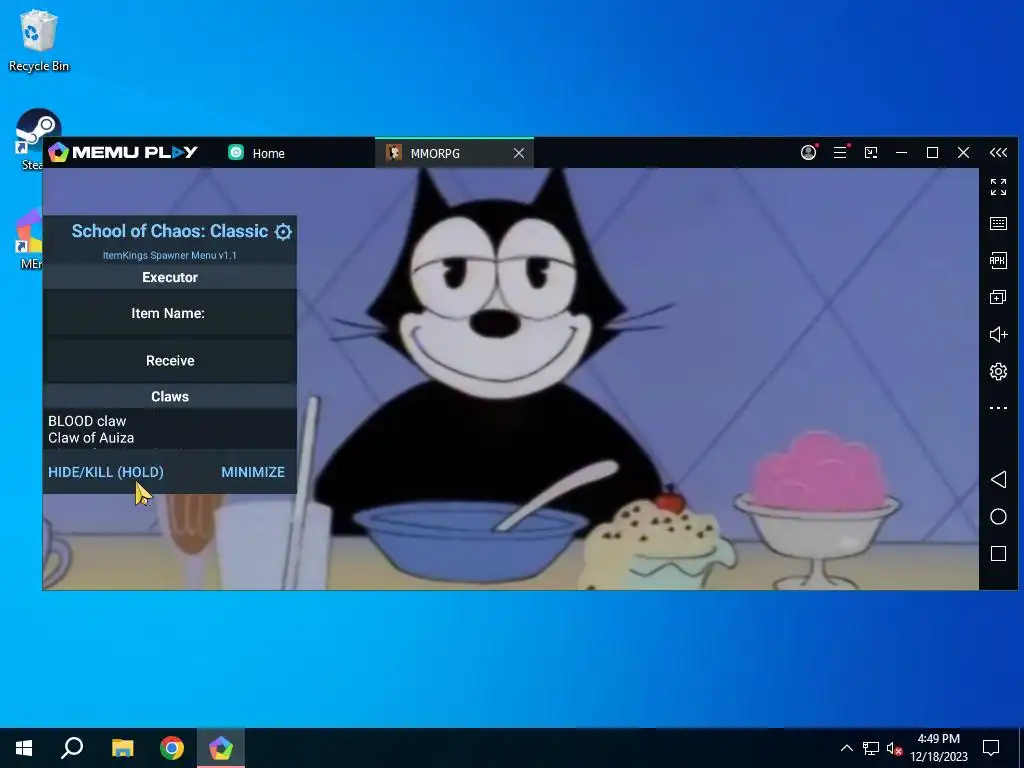Close the MMORPG tab
The height and width of the screenshot is (768, 1024).
pos(519,153)
